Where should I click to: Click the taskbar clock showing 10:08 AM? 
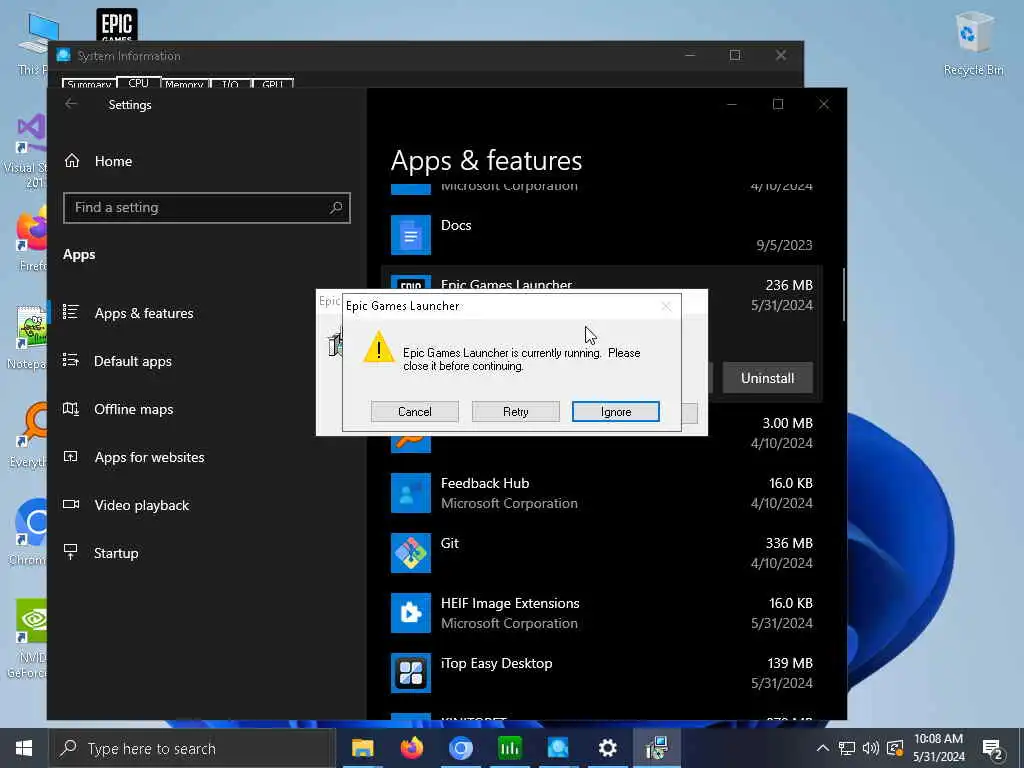click(938, 748)
